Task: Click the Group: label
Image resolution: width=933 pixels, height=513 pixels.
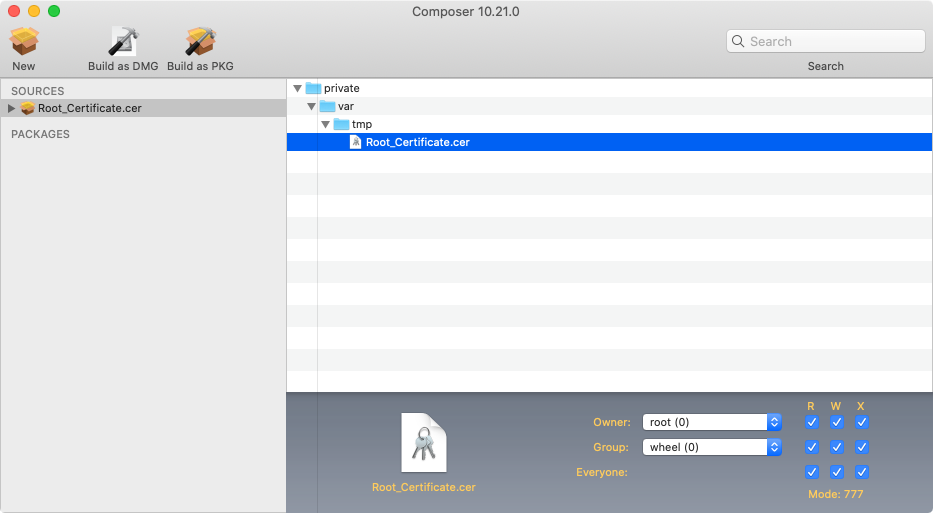Action: tap(611, 447)
